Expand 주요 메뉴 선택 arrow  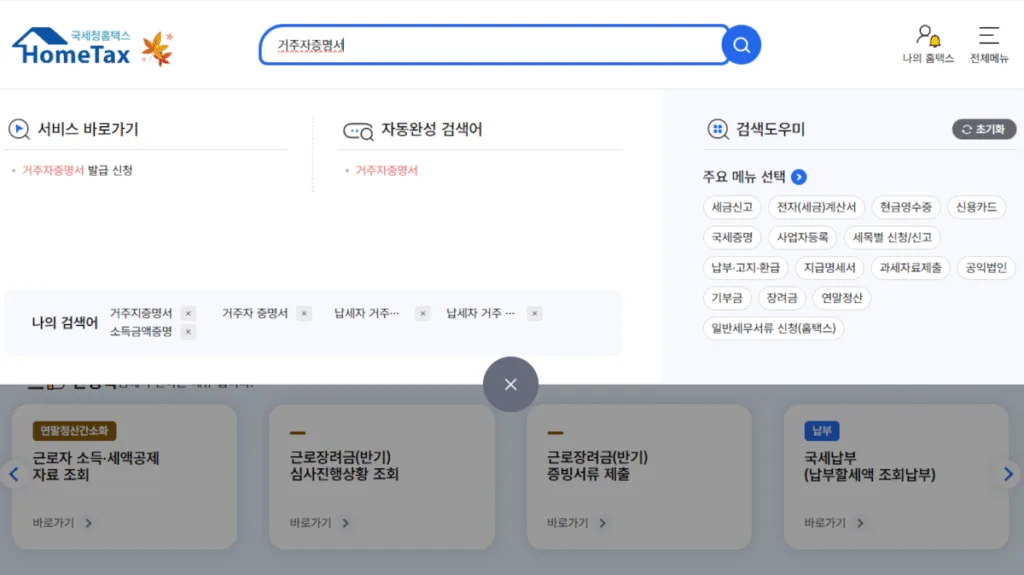(799, 177)
